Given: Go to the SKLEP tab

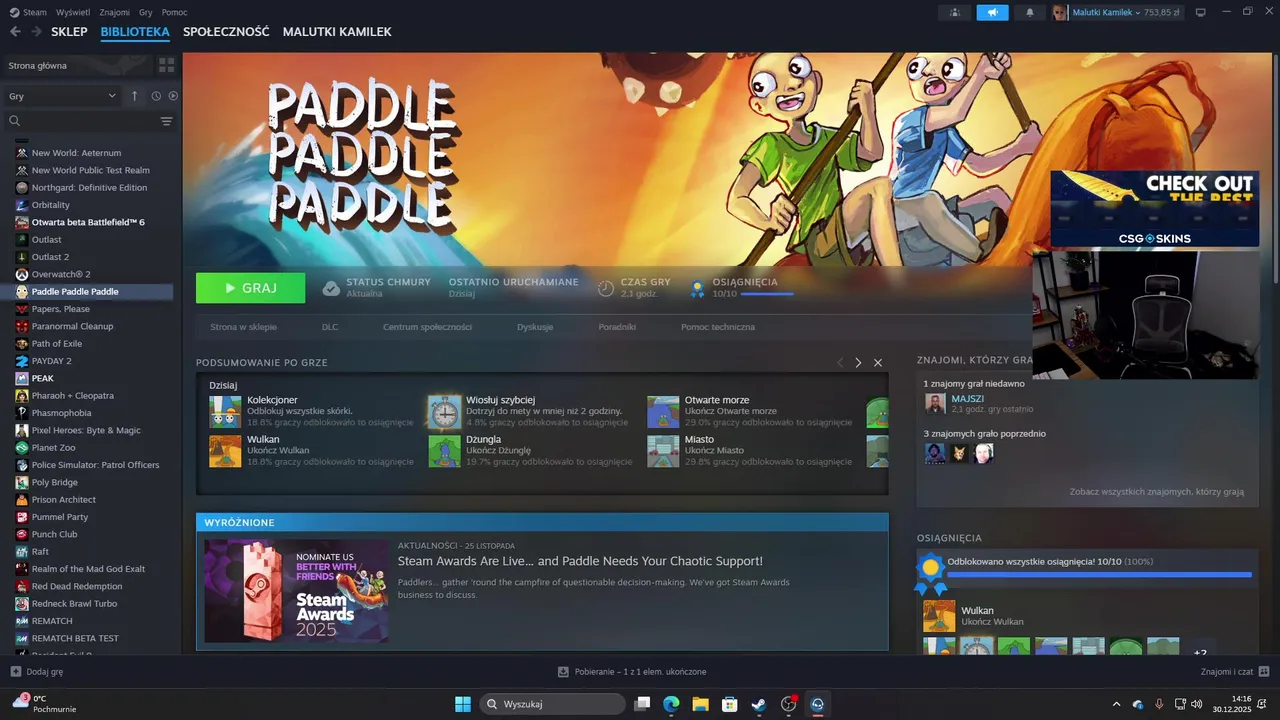Looking at the screenshot, I should [x=69, y=32].
